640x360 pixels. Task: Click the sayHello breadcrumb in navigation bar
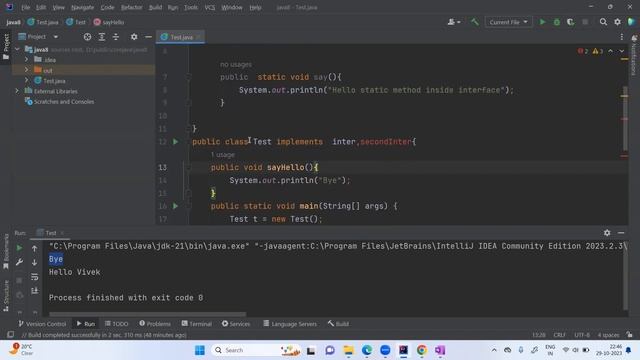point(109,22)
